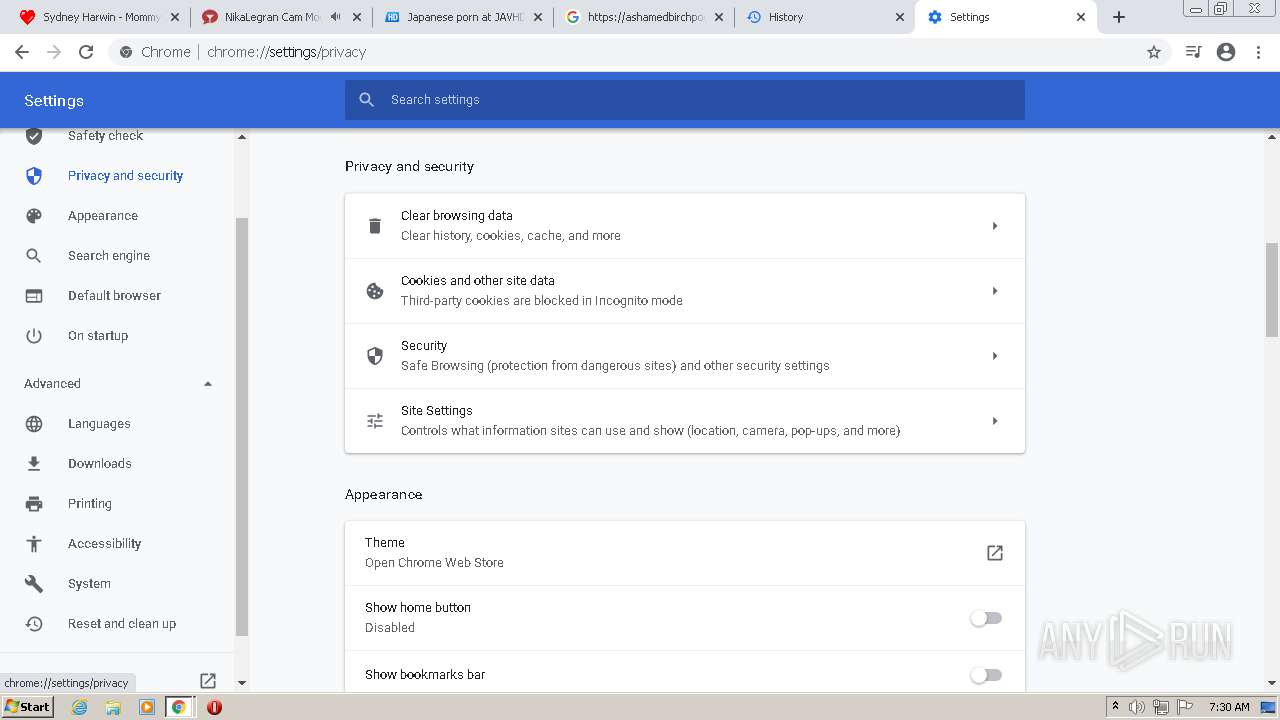Click the 7:30 AM clock in the tray

(1229, 707)
